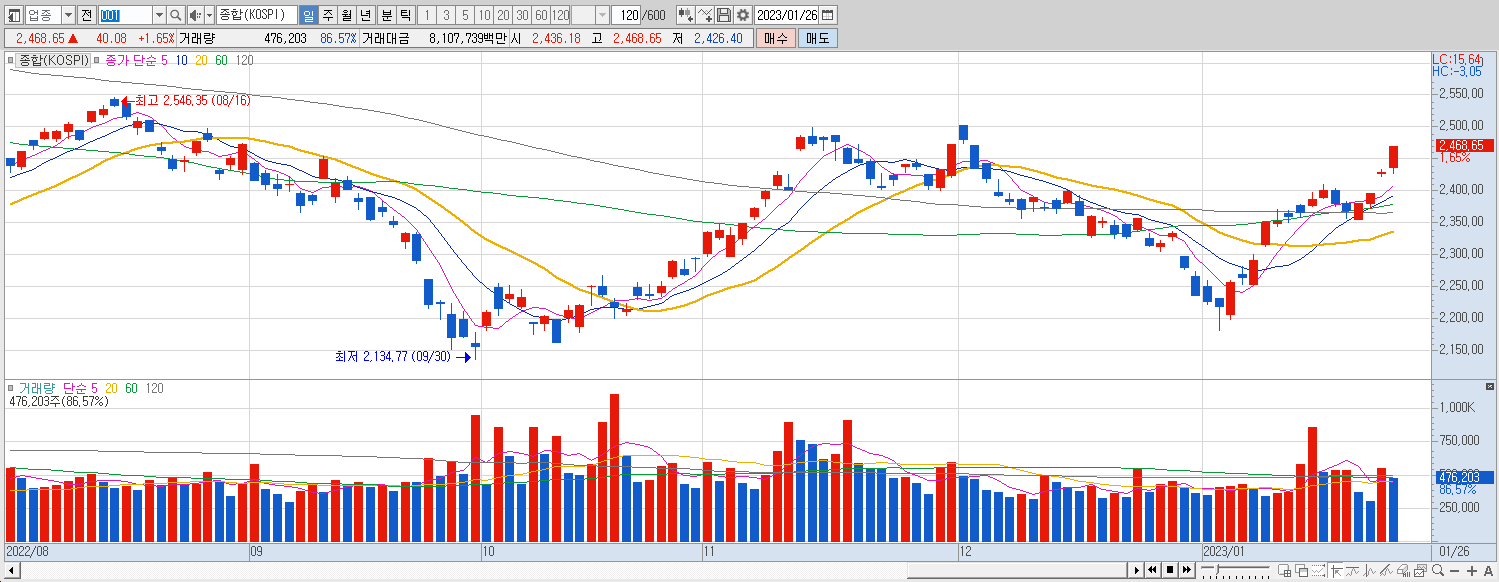Click the speaker sound icon
Viewport: 1499px width, 582px height.
(x=195, y=15)
